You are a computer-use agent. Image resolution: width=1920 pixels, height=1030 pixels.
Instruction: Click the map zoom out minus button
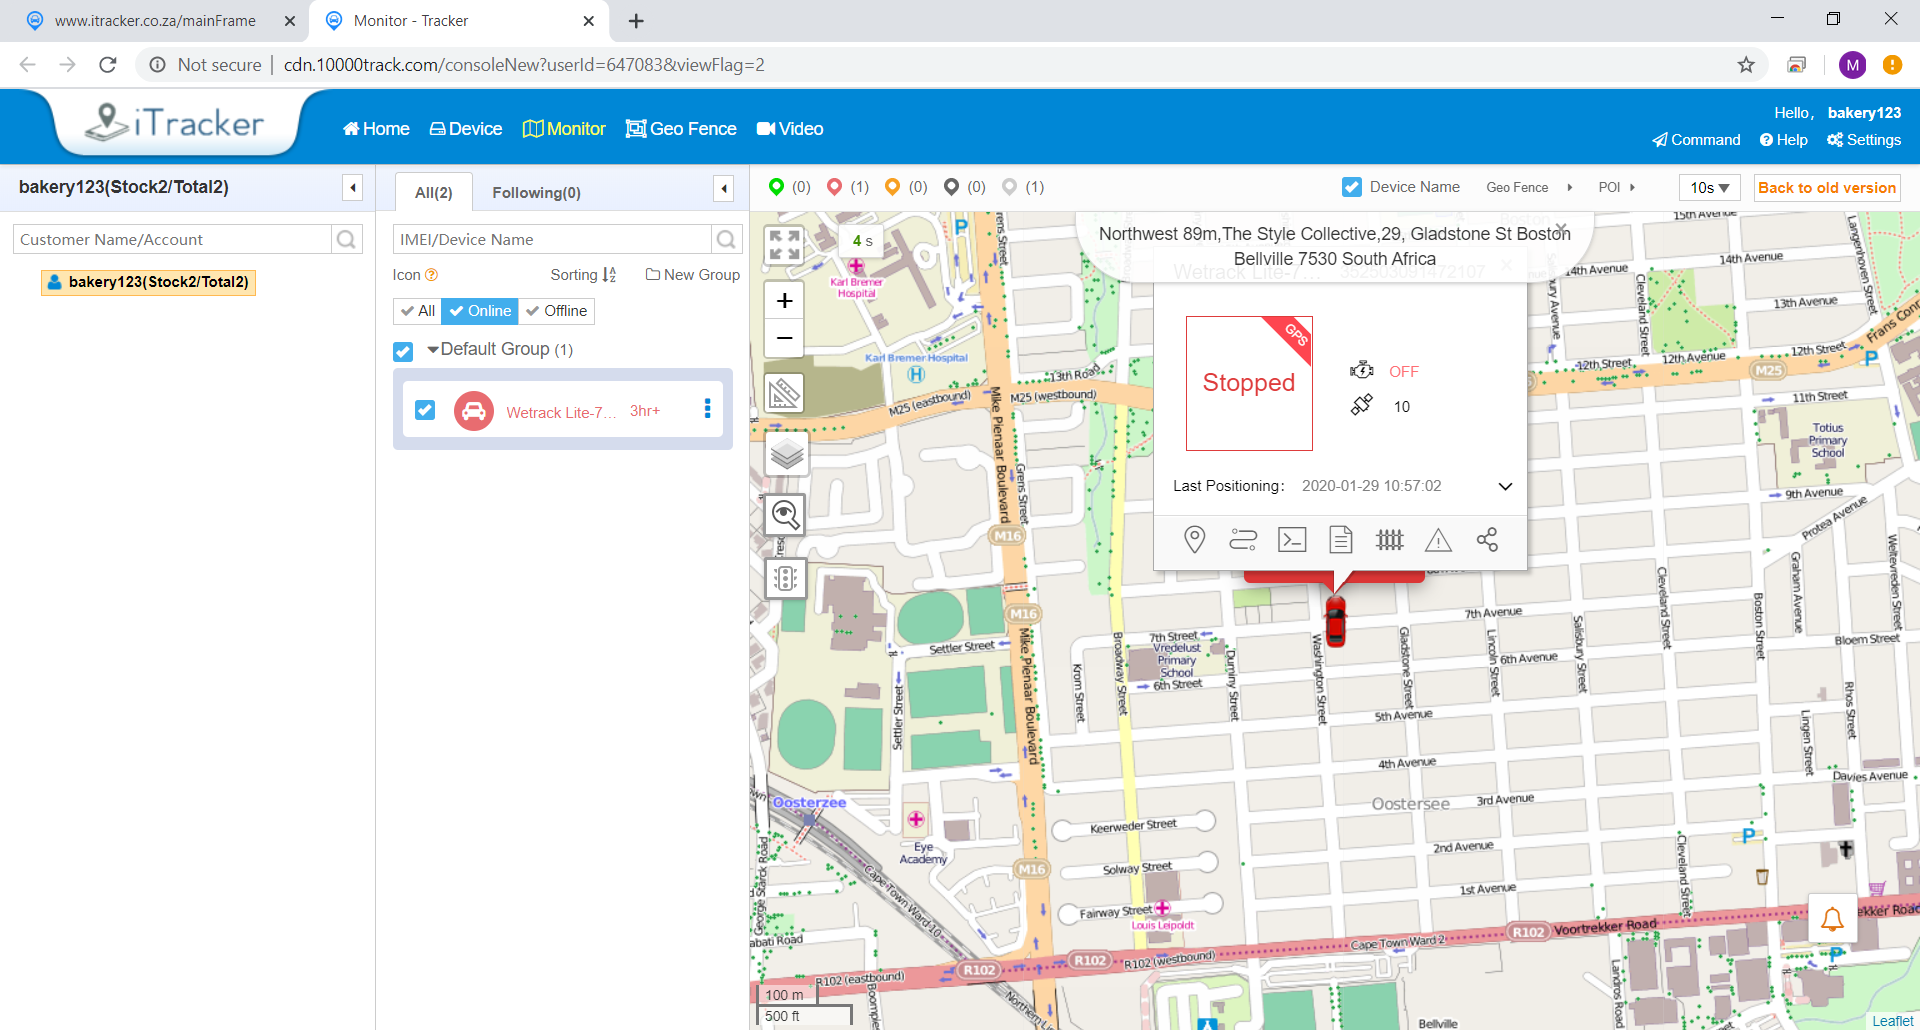click(x=785, y=338)
